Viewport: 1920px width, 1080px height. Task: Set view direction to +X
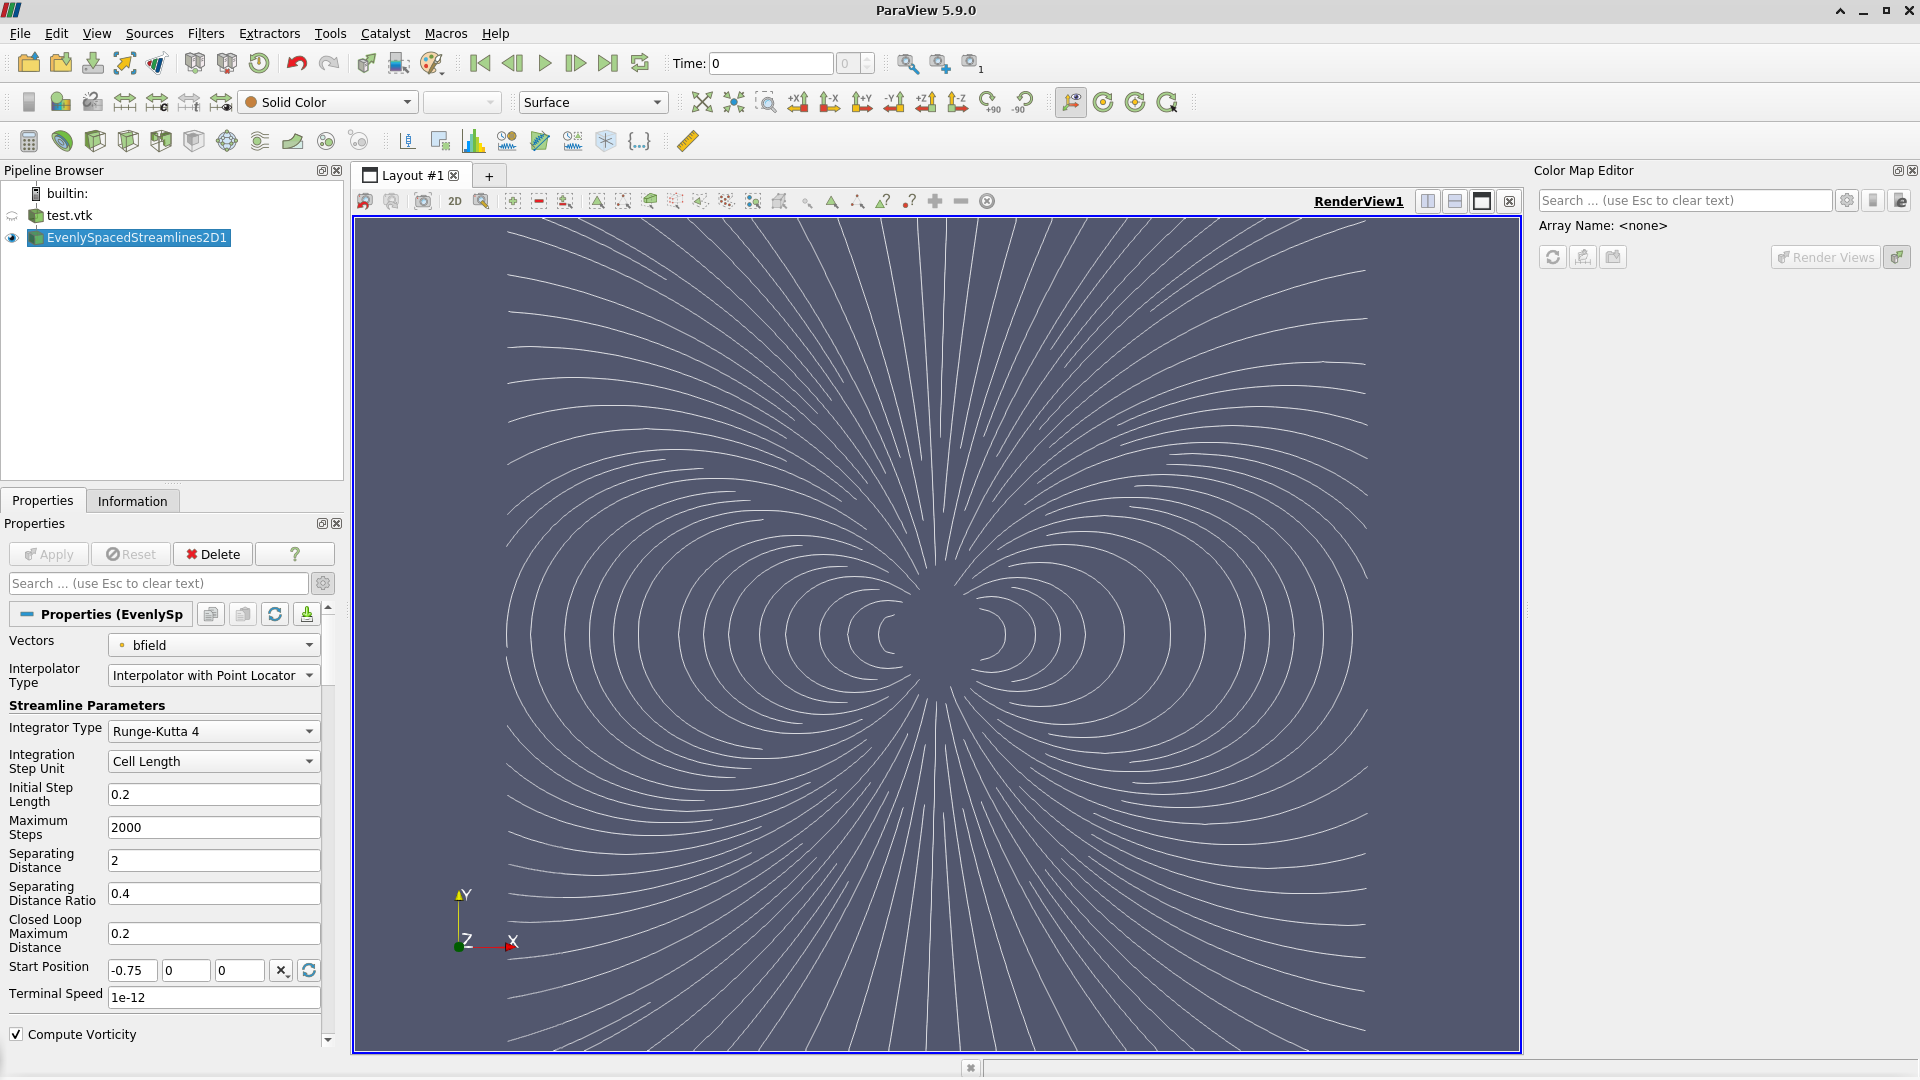point(798,102)
